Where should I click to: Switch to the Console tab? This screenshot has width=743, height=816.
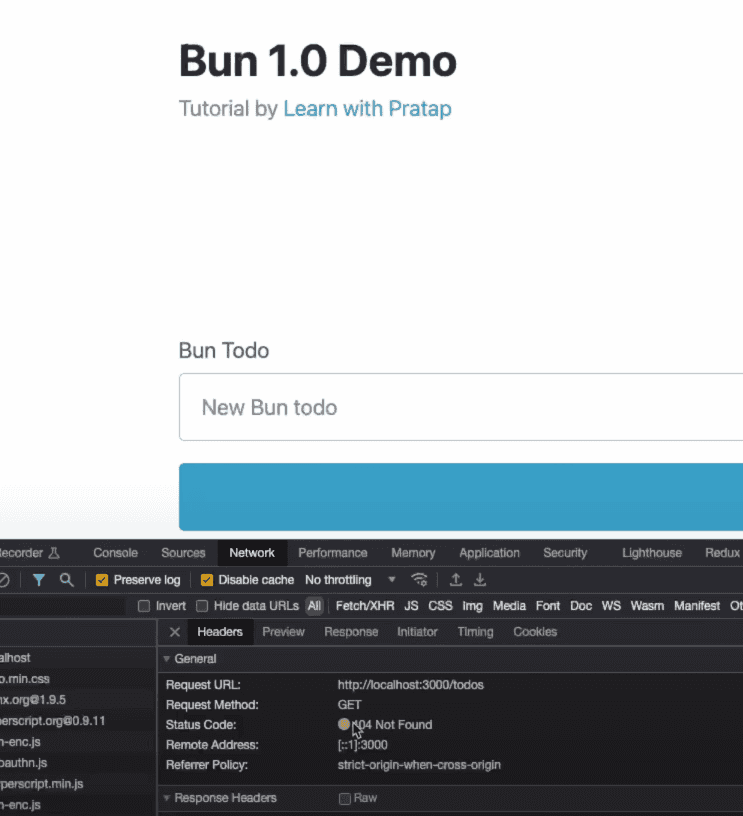[116, 553]
